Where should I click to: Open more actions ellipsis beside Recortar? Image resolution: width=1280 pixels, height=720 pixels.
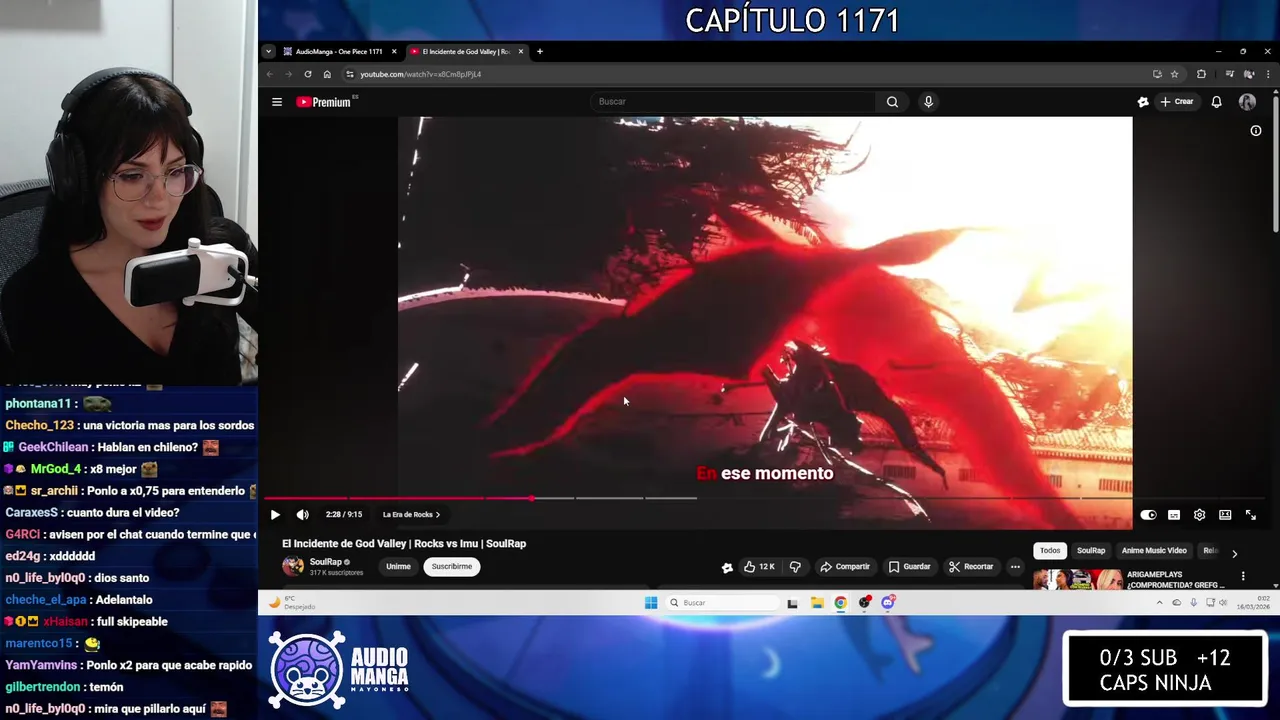[x=1015, y=567]
